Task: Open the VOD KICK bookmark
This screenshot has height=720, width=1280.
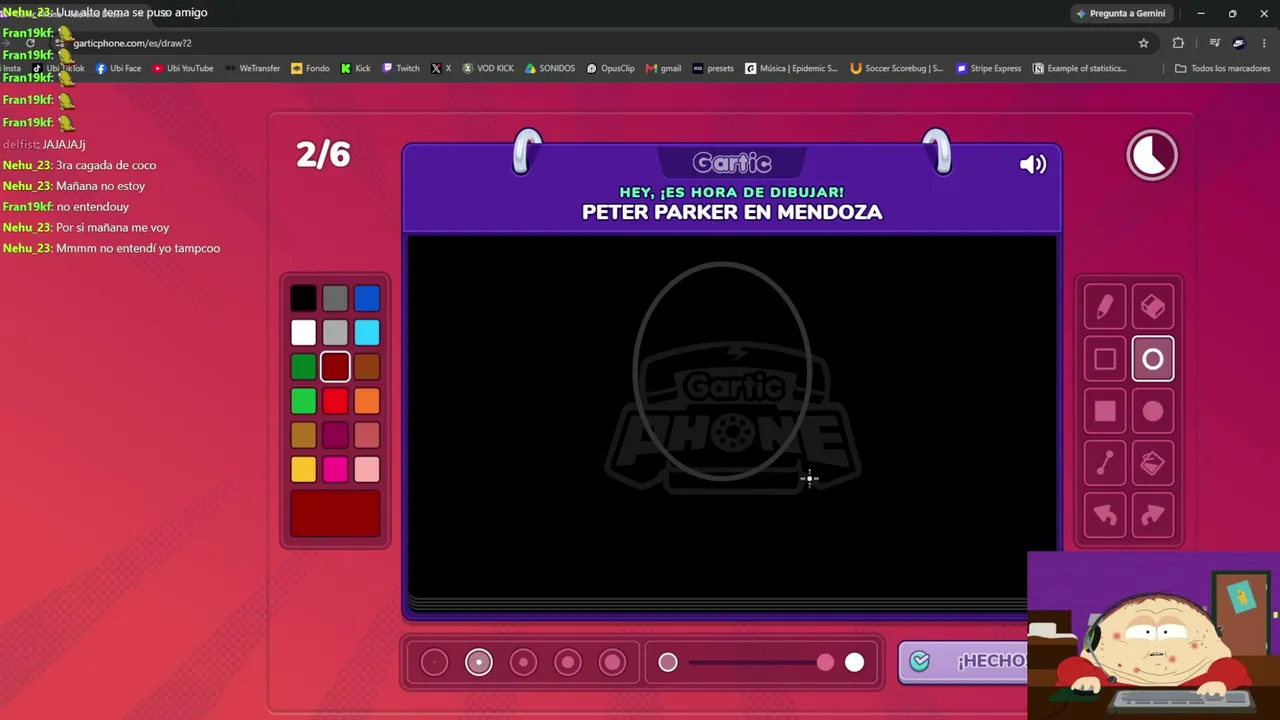Action: (x=488, y=68)
